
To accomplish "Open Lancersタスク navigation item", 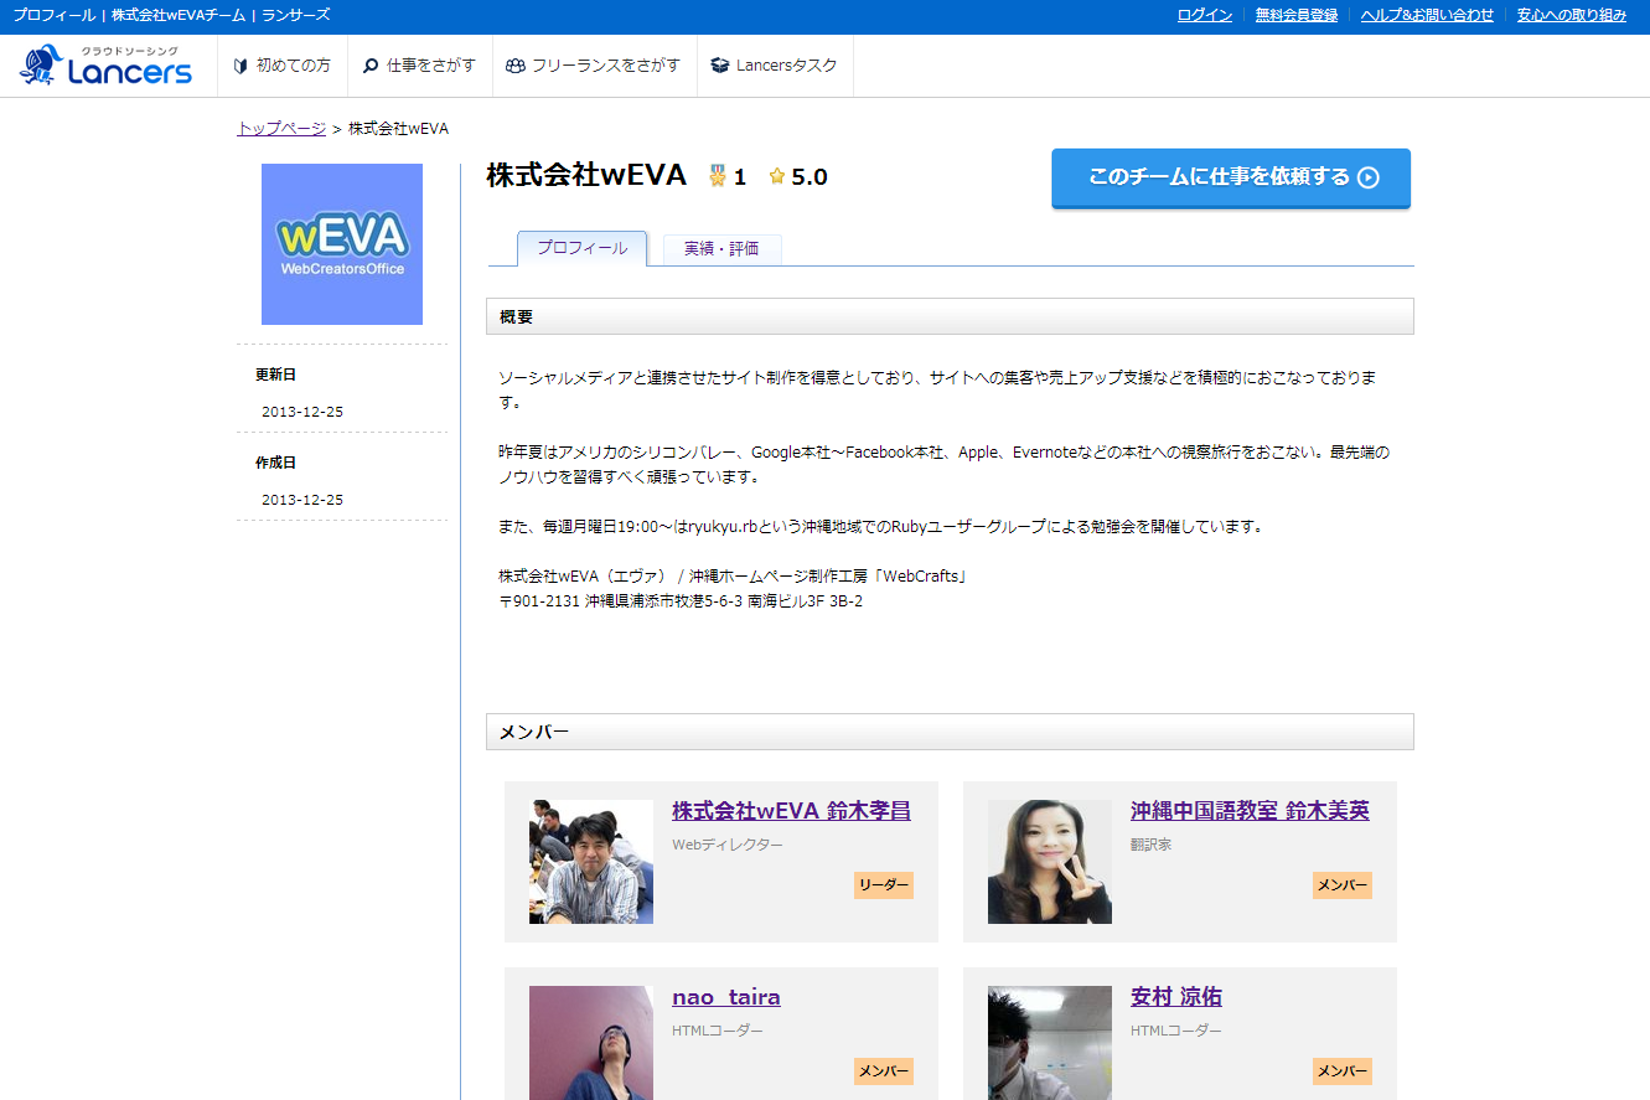I will click(x=775, y=66).
